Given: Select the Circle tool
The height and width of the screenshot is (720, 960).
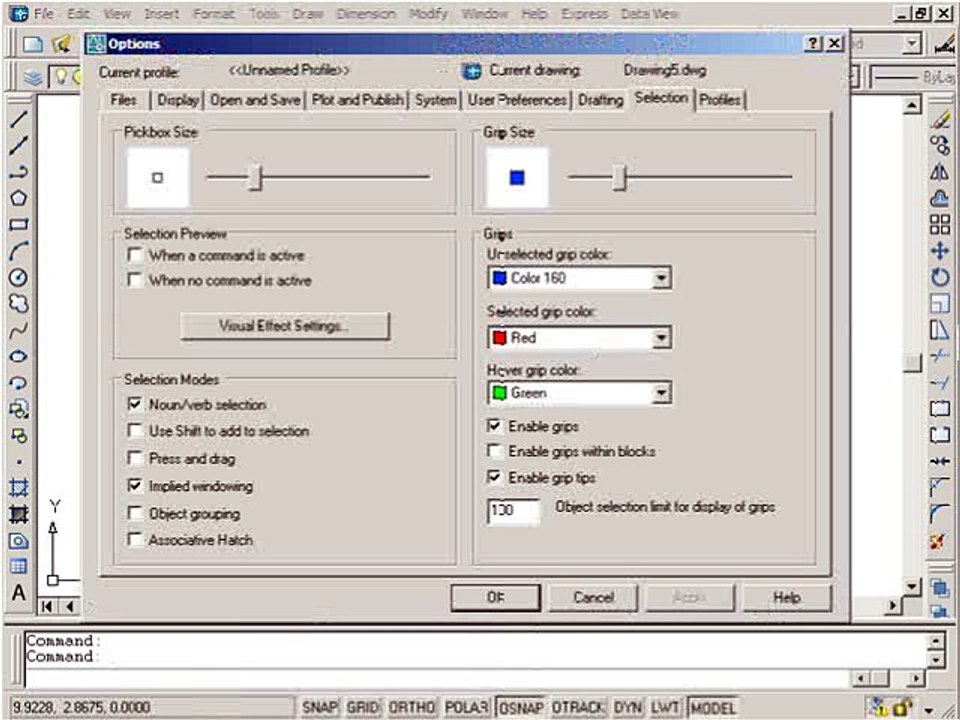Looking at the screenshot, I should pos(18,277).
